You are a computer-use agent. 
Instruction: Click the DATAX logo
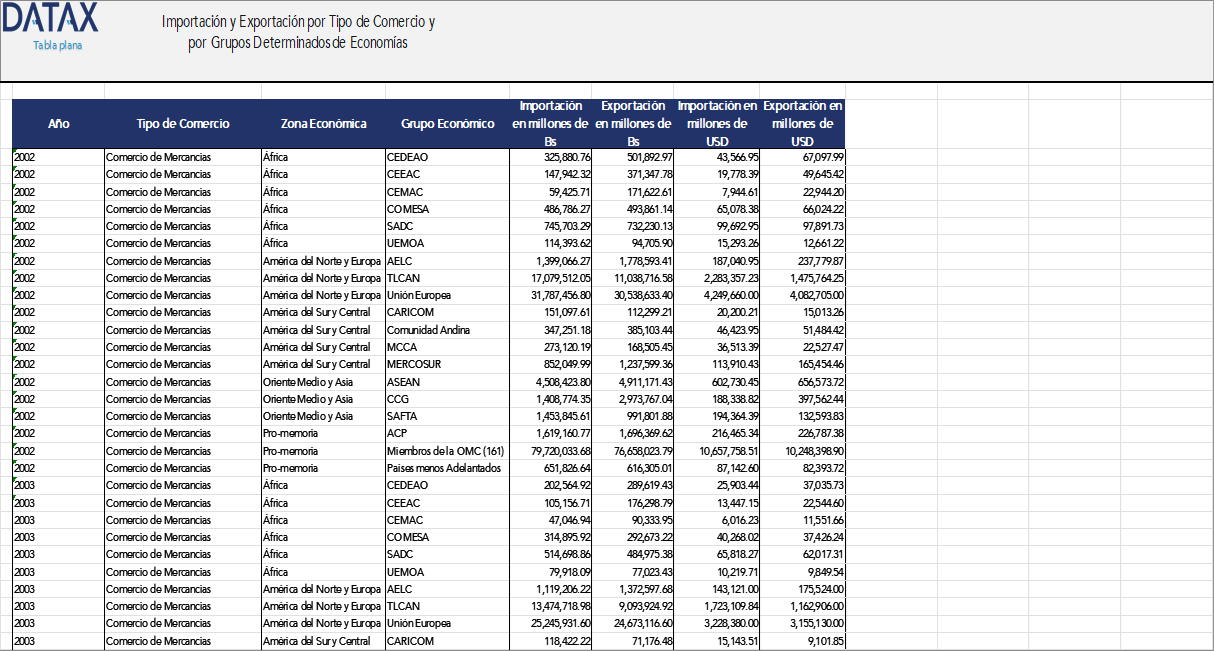[x=50, y=18]
